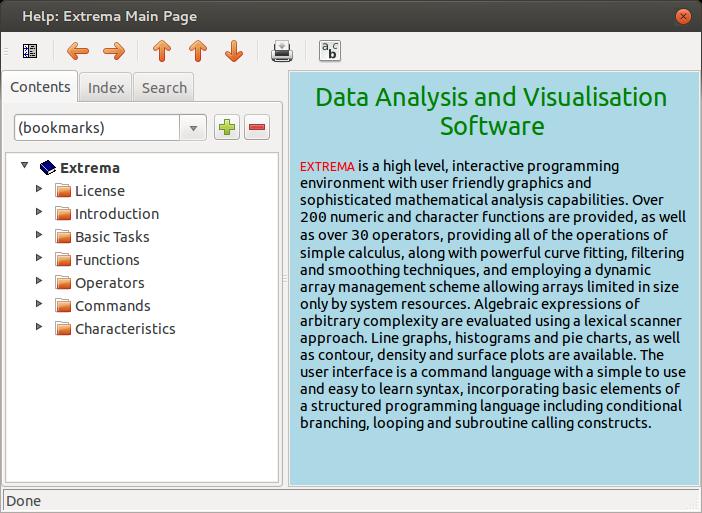Click the first up arrow (parent level)

click(x=162, y=51)
